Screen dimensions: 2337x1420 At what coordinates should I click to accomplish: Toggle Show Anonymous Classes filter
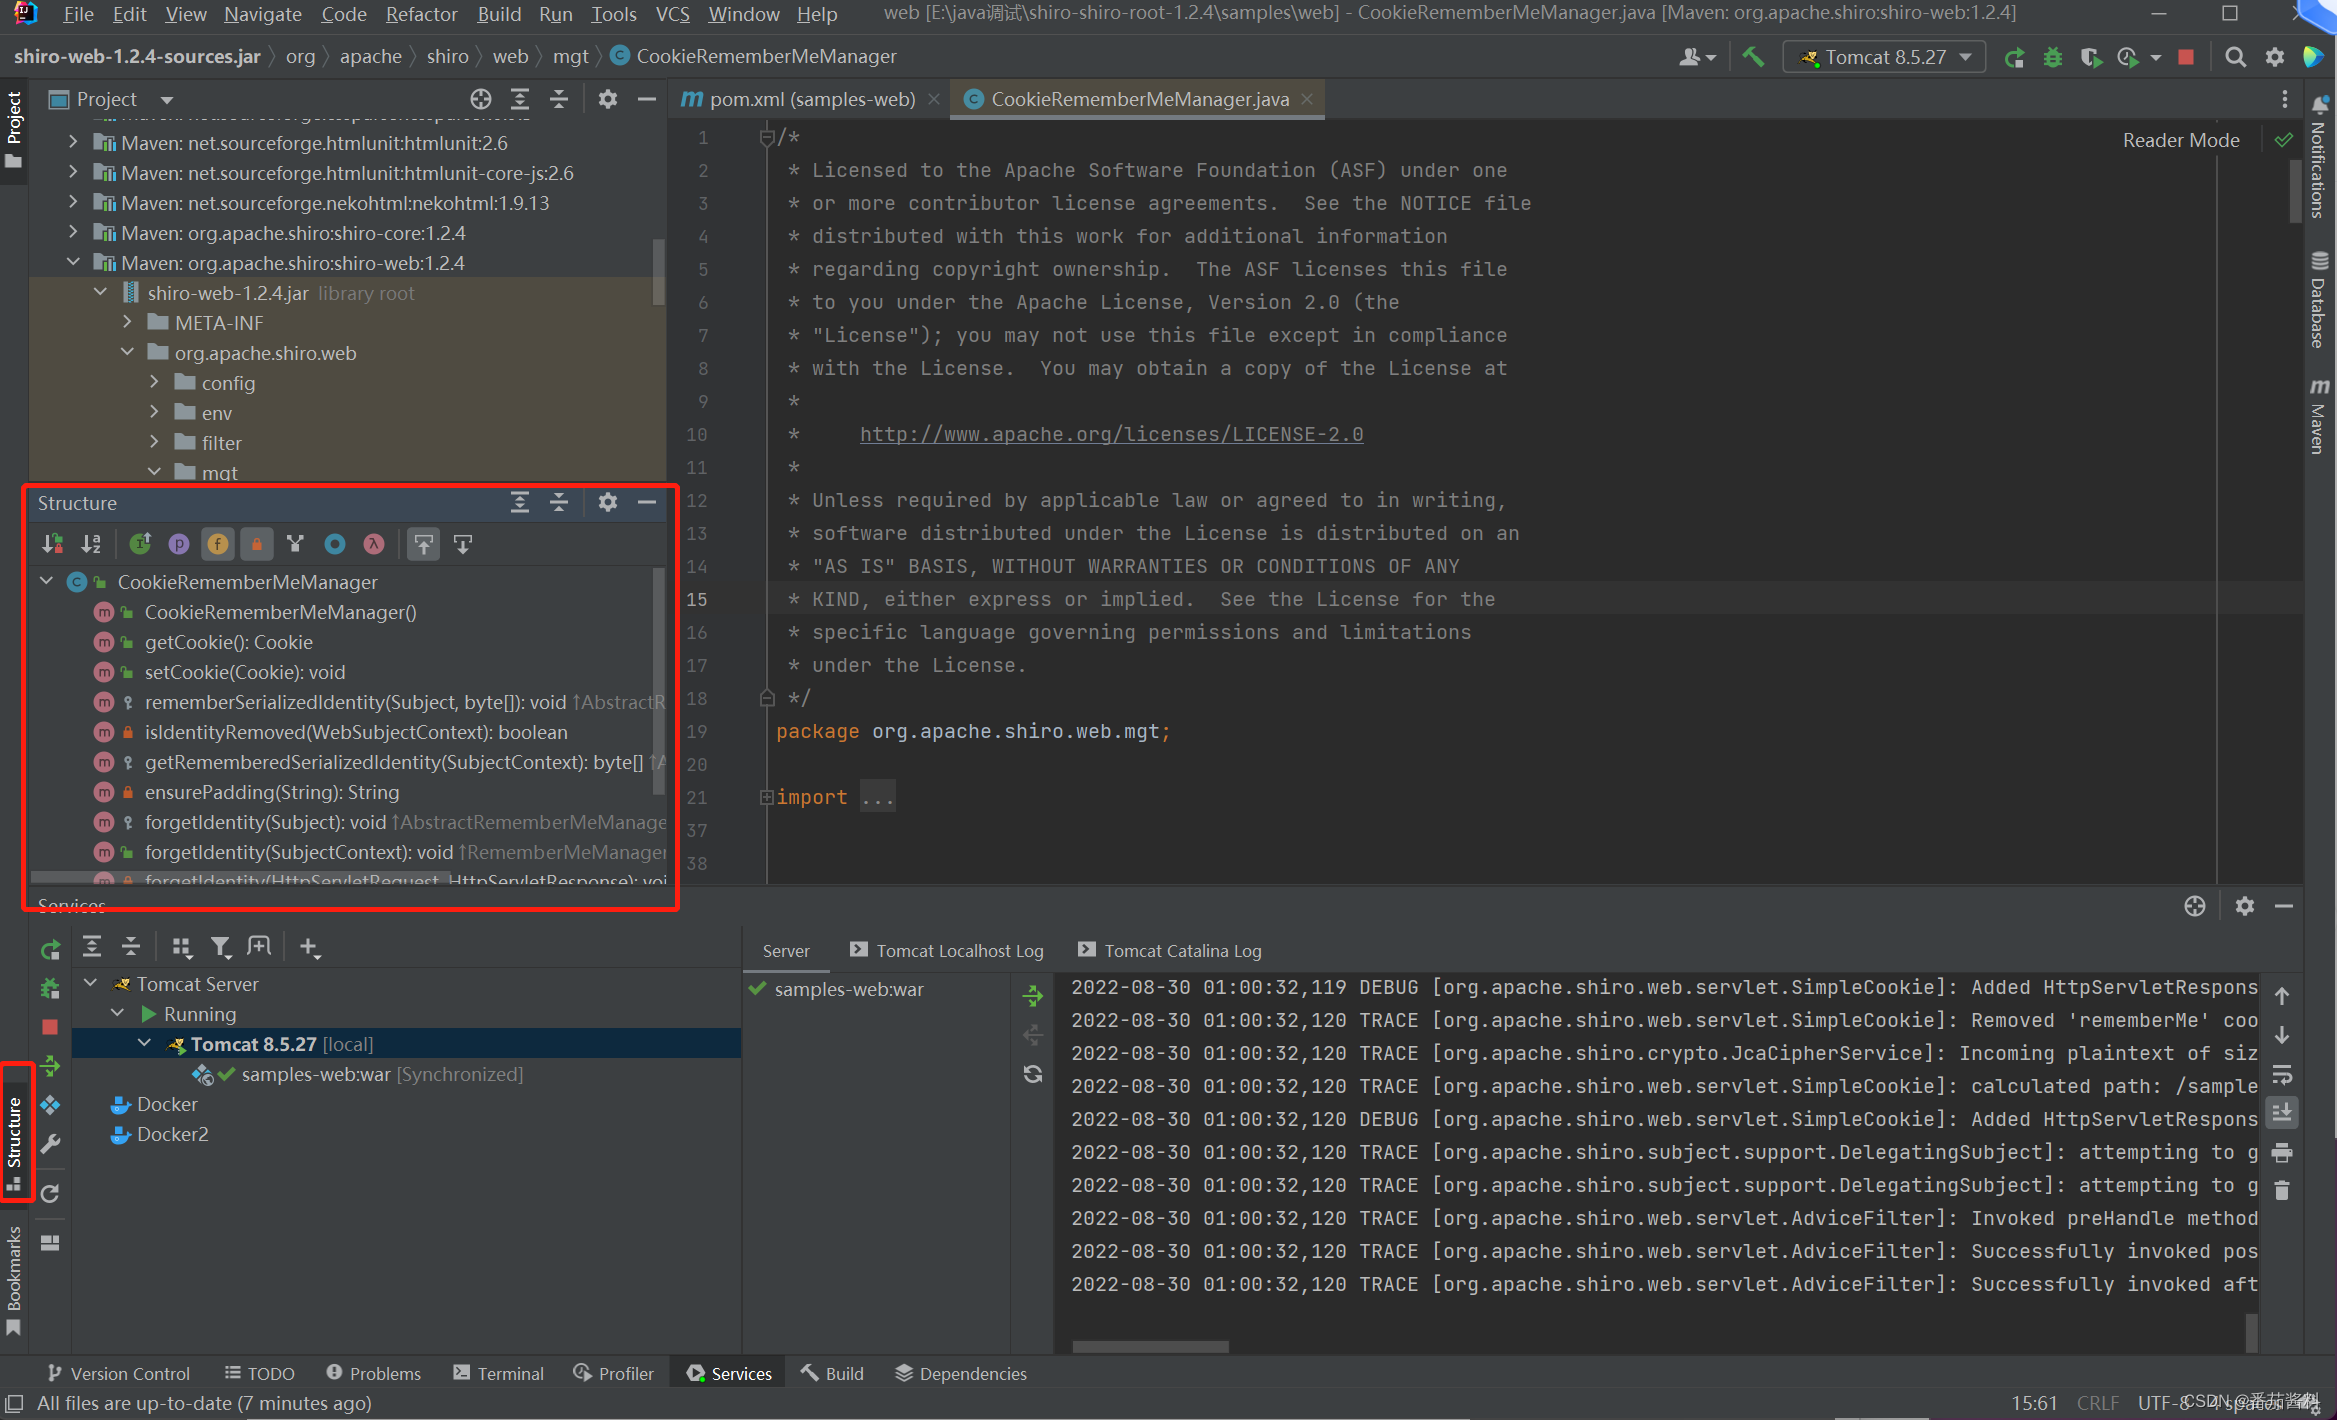point(335,544)
